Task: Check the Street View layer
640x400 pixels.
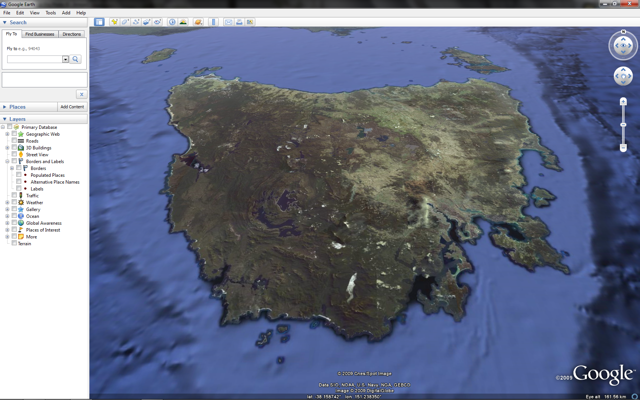Action: 14,155
